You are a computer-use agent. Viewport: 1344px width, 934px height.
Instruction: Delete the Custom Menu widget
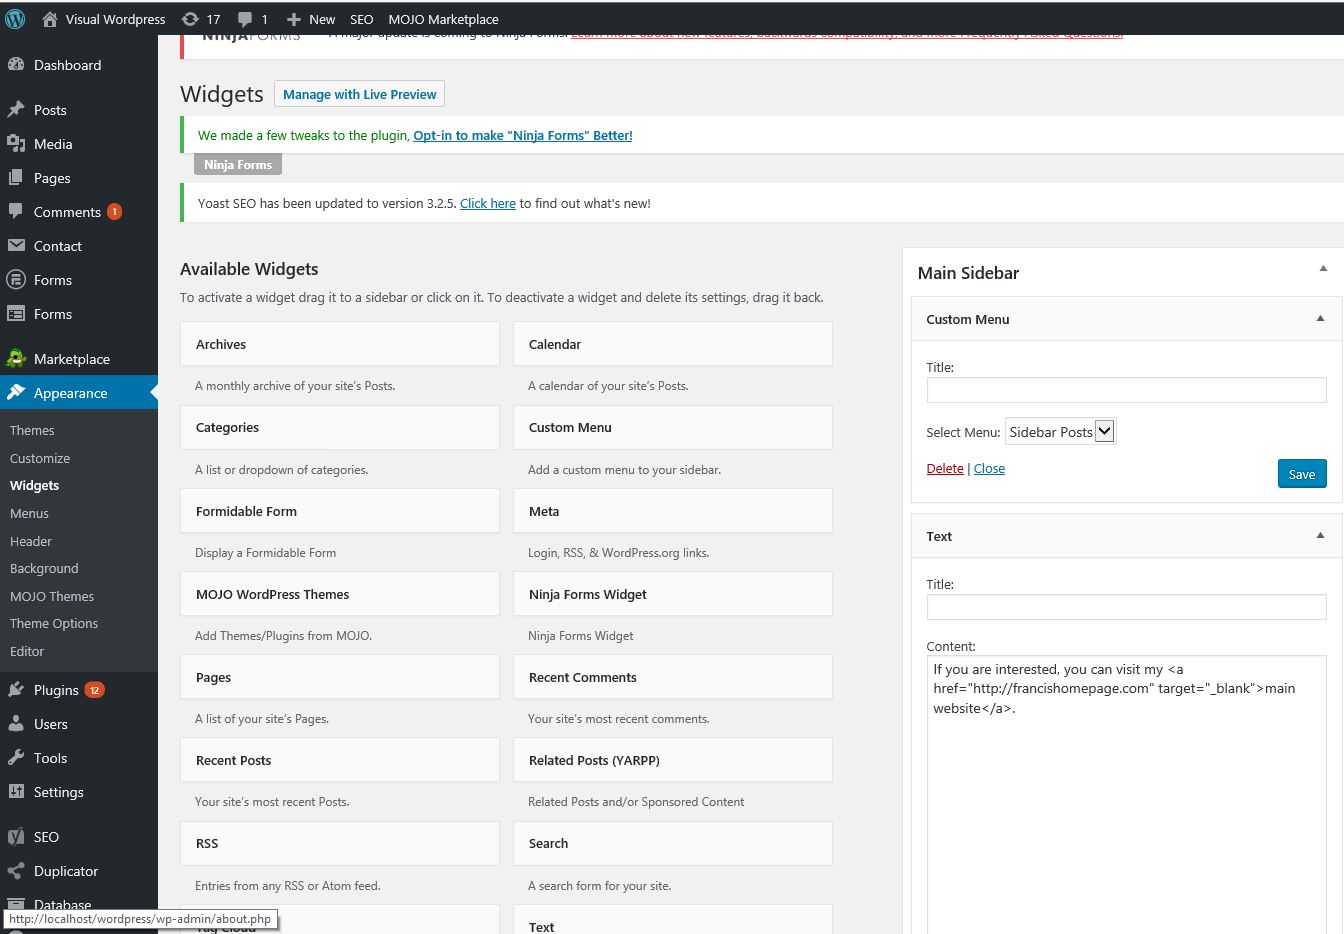(x=945, y=468)
